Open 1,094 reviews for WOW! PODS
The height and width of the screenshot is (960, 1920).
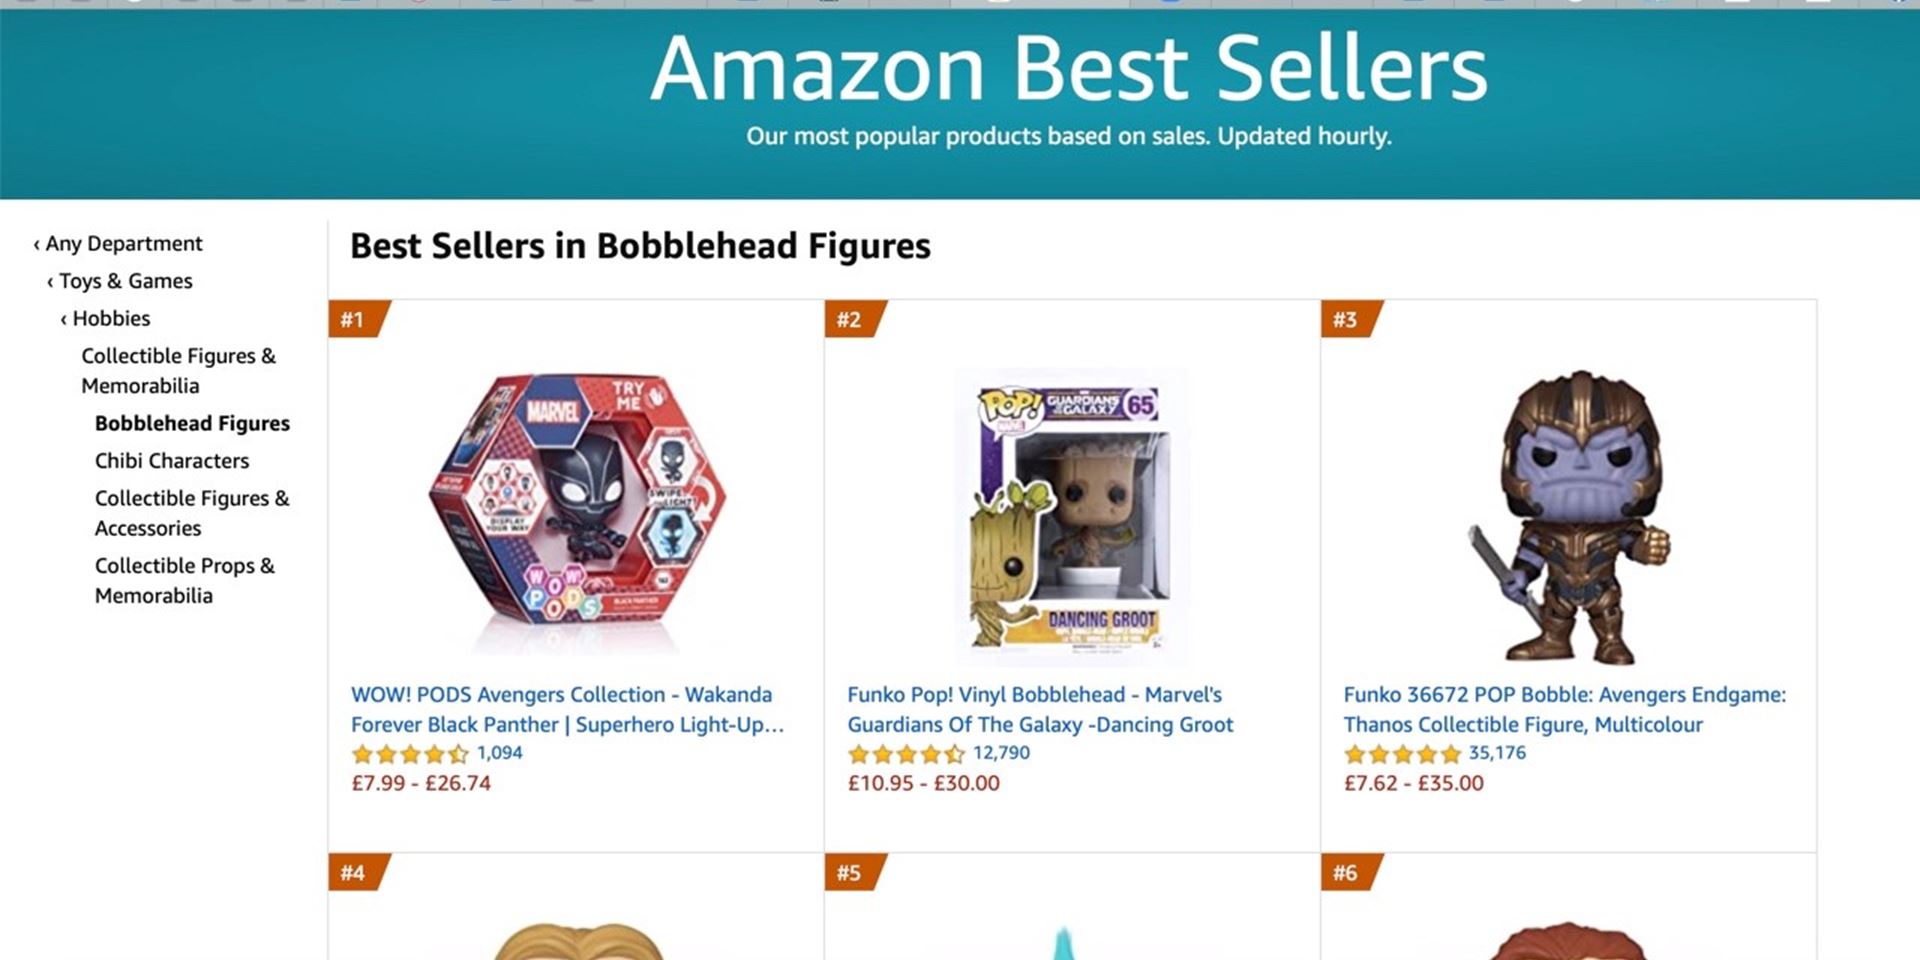tap(499, 753)
